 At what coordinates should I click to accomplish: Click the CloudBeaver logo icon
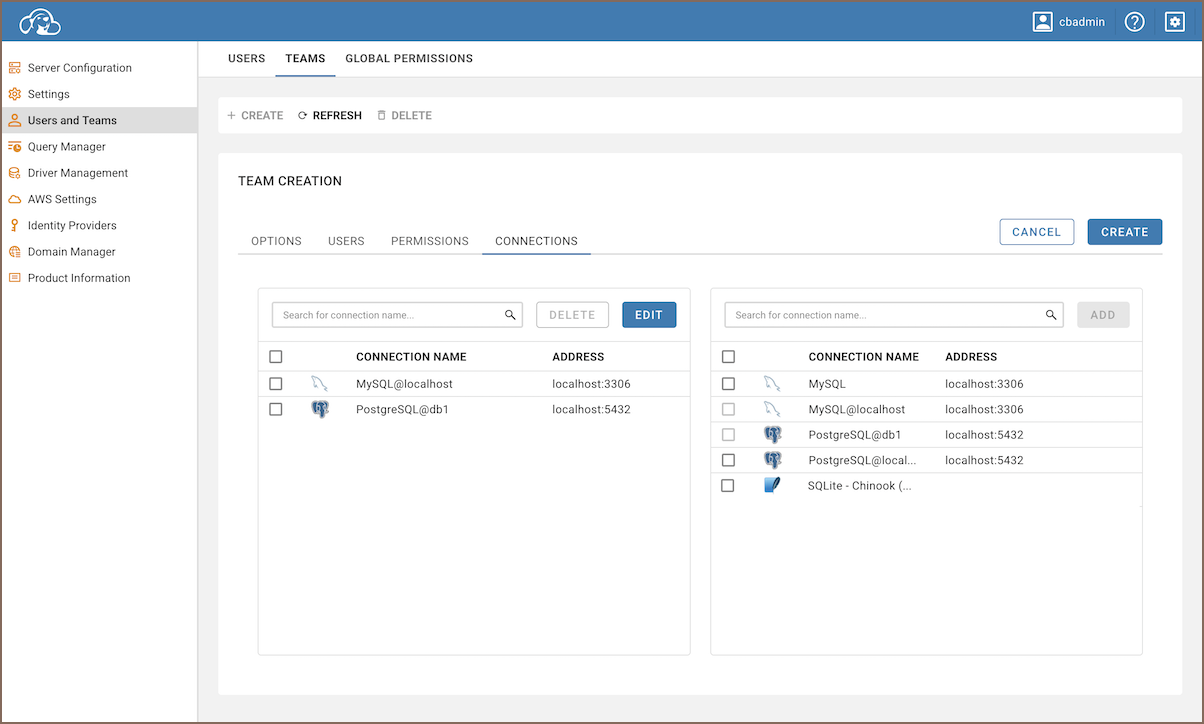tap(40, 21)
